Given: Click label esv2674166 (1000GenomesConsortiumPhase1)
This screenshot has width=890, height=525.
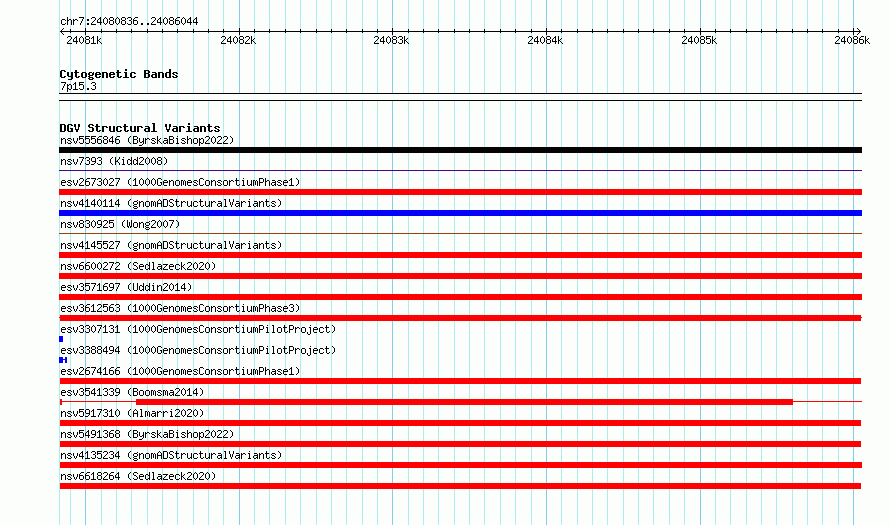Looking at the screenshot, I should (180, 371).
